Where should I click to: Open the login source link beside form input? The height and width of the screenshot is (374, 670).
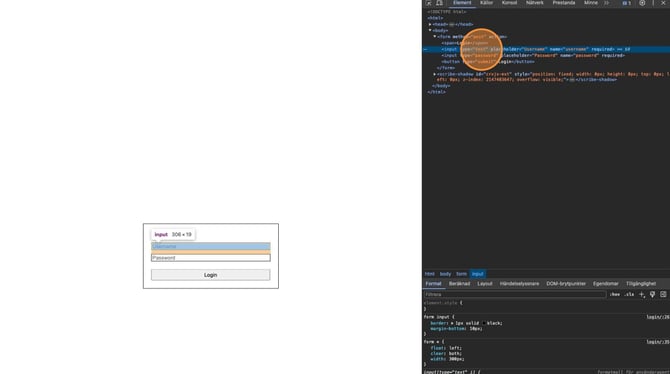(x=658, y=317)
